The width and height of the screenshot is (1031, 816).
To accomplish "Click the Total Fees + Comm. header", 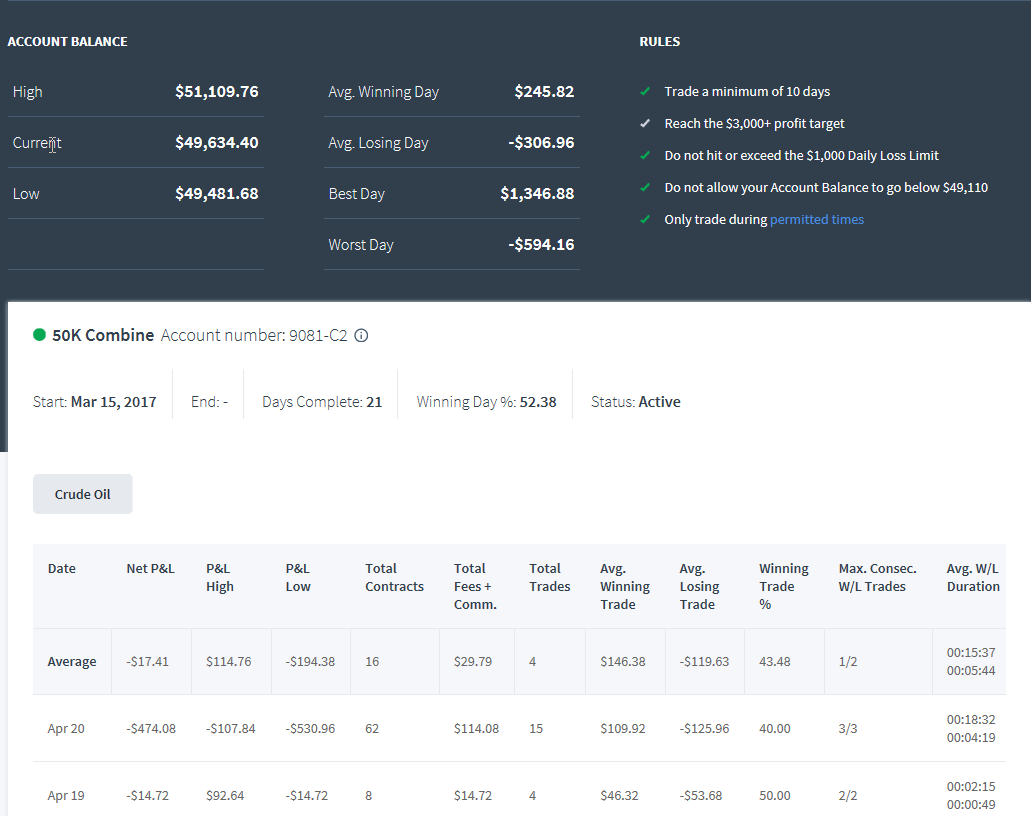I will (475, 586).
